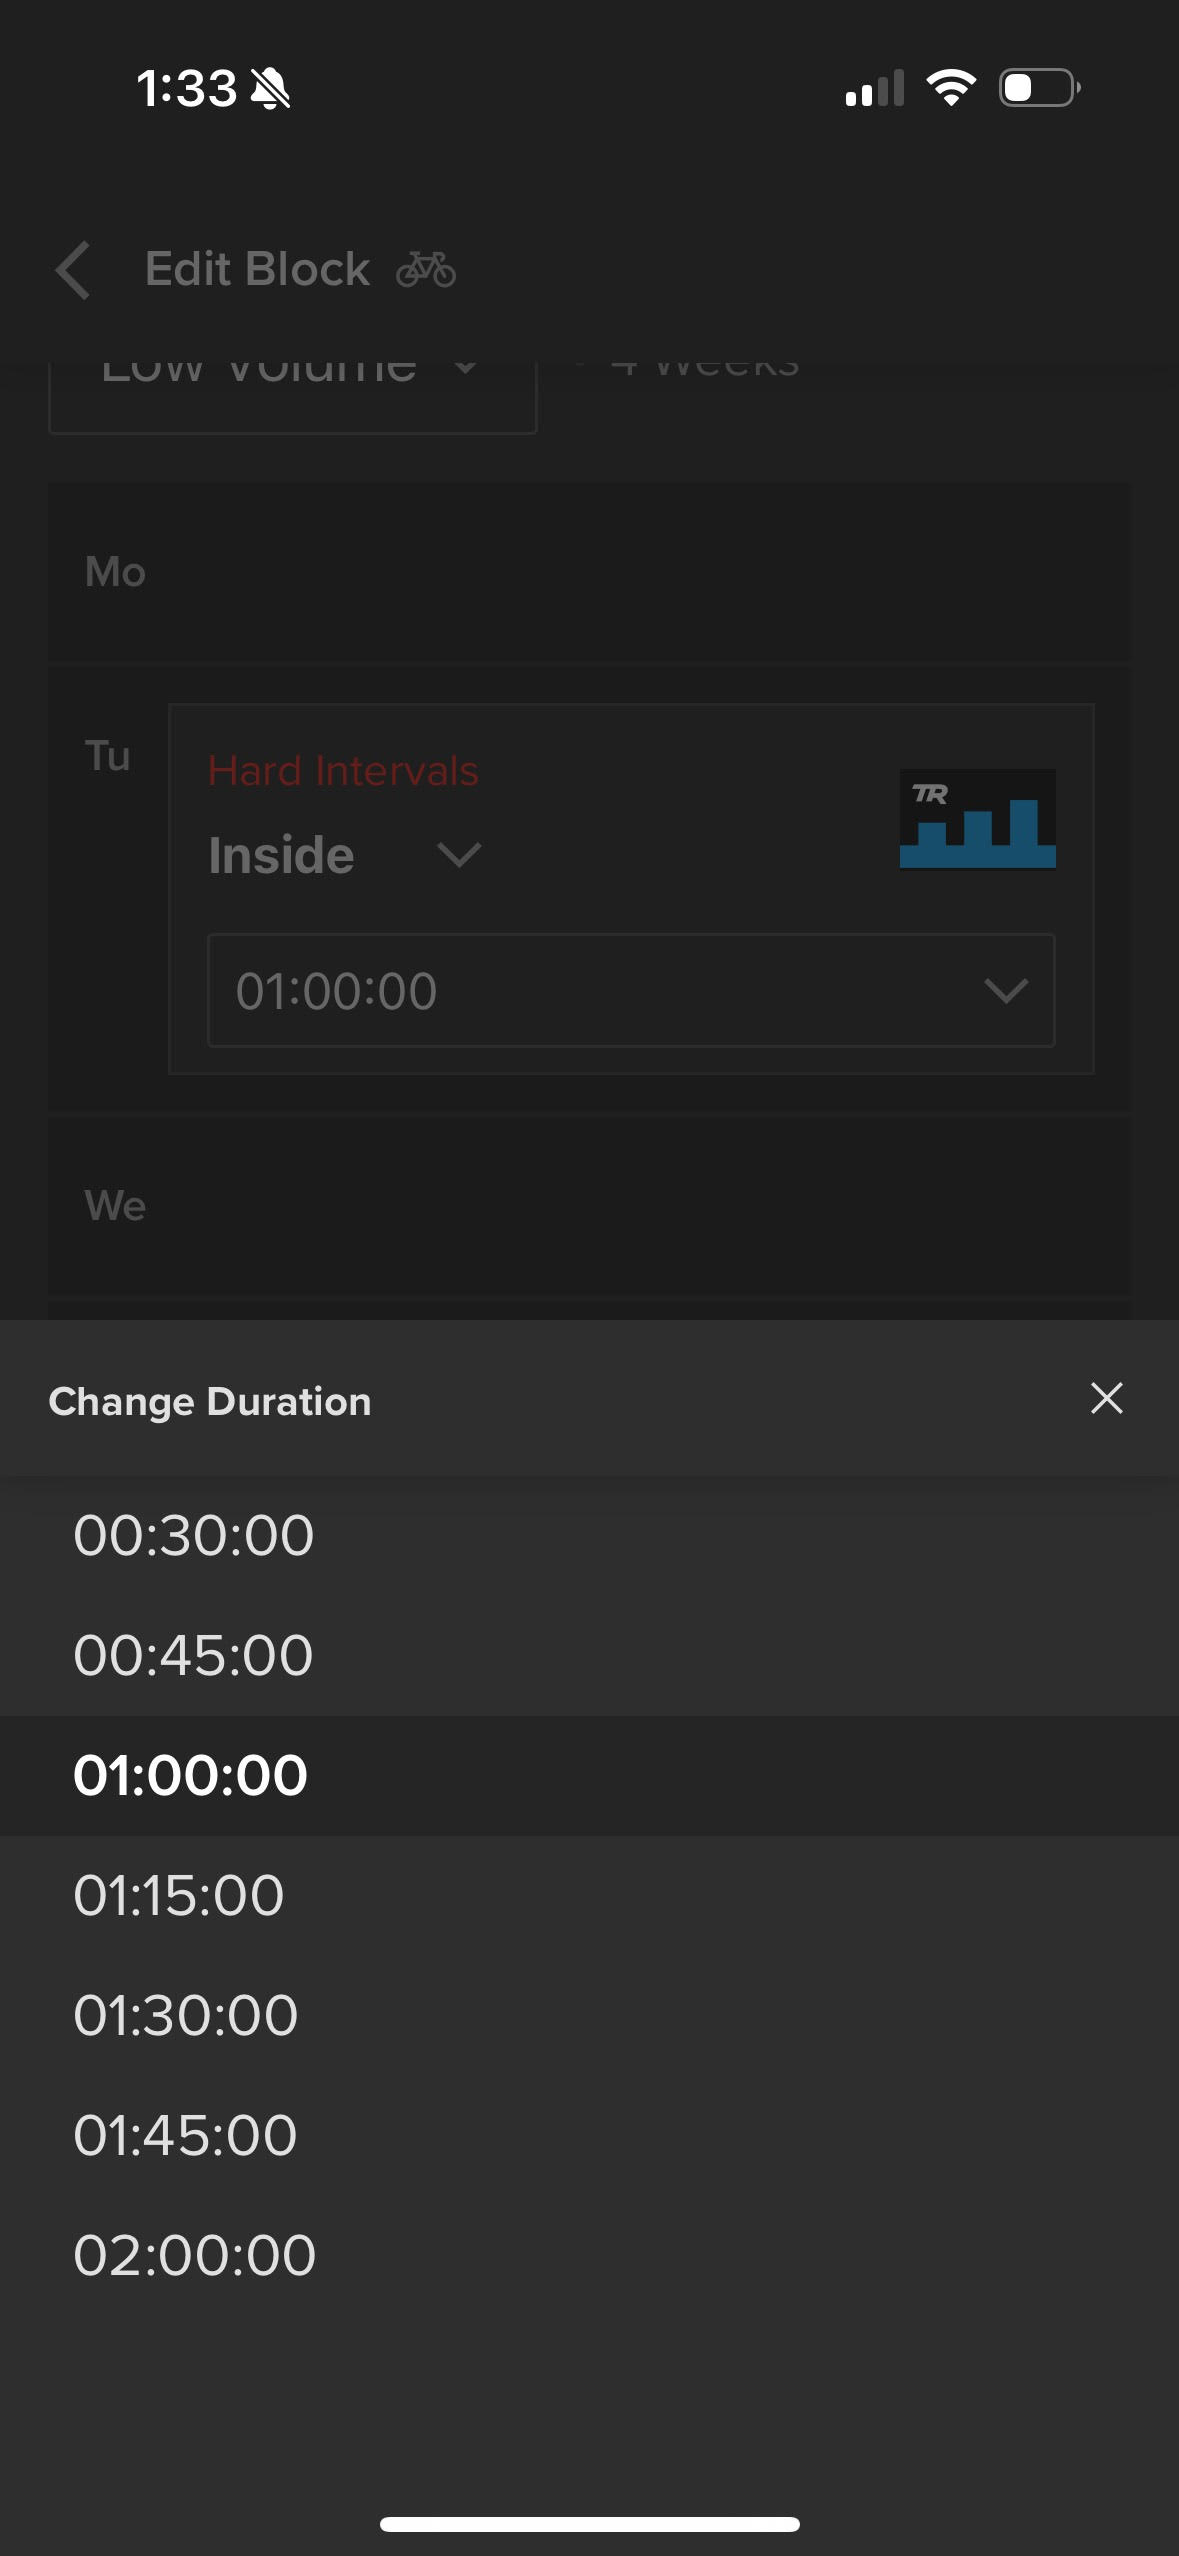
Task: Expand the Inside workout type chevron
Action: (459, 855)
